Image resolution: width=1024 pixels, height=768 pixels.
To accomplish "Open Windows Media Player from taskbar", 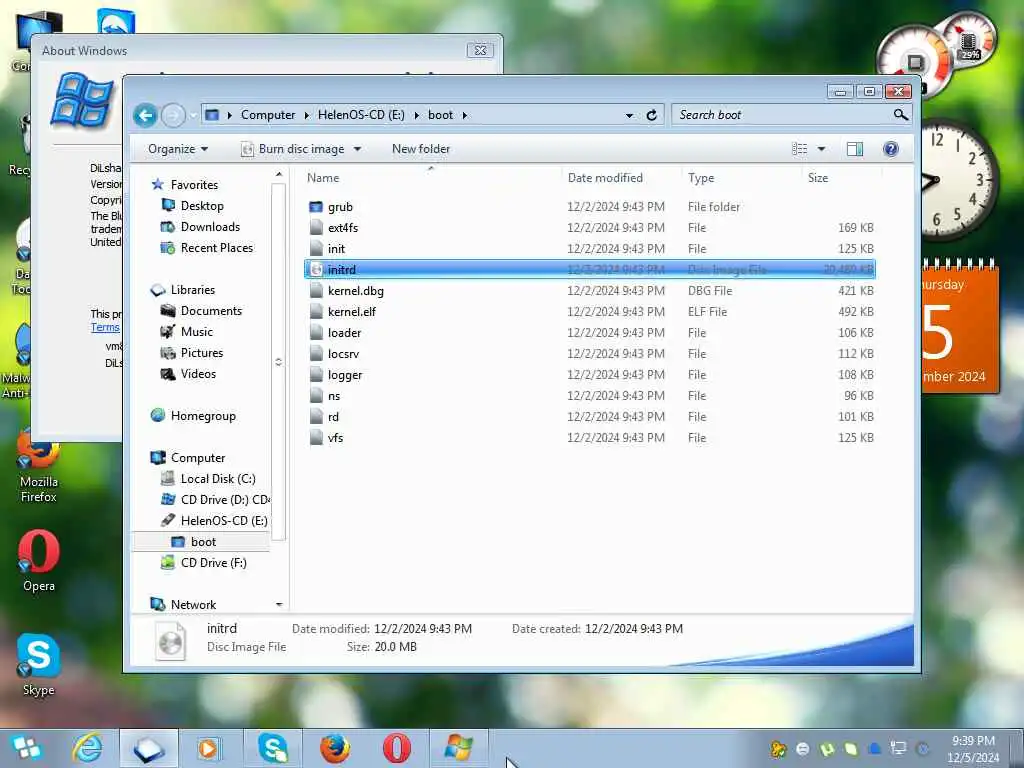I will [x=209, y=748].
